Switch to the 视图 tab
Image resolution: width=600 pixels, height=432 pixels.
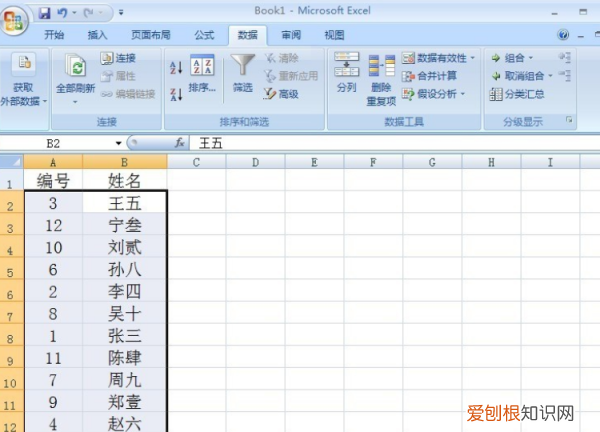click(334, 35)
